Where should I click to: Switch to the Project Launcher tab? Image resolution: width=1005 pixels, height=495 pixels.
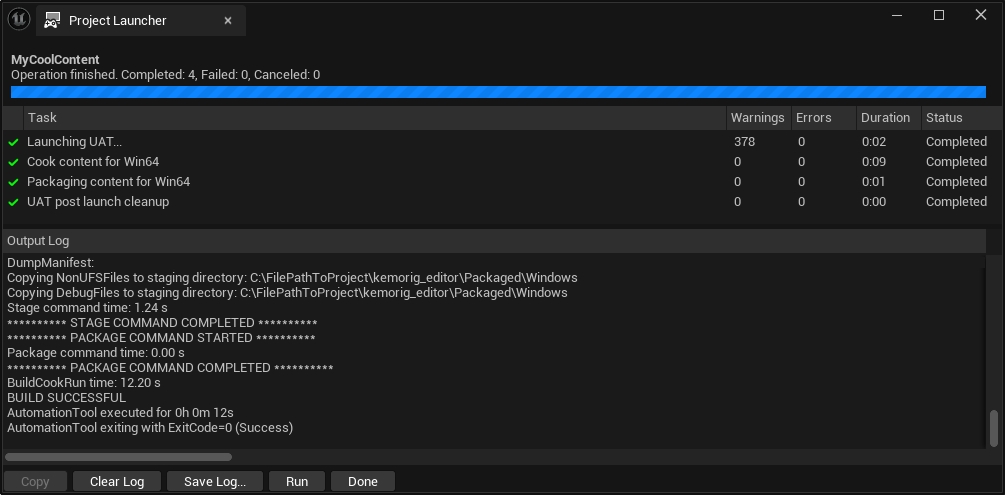(x=118, y=21)
